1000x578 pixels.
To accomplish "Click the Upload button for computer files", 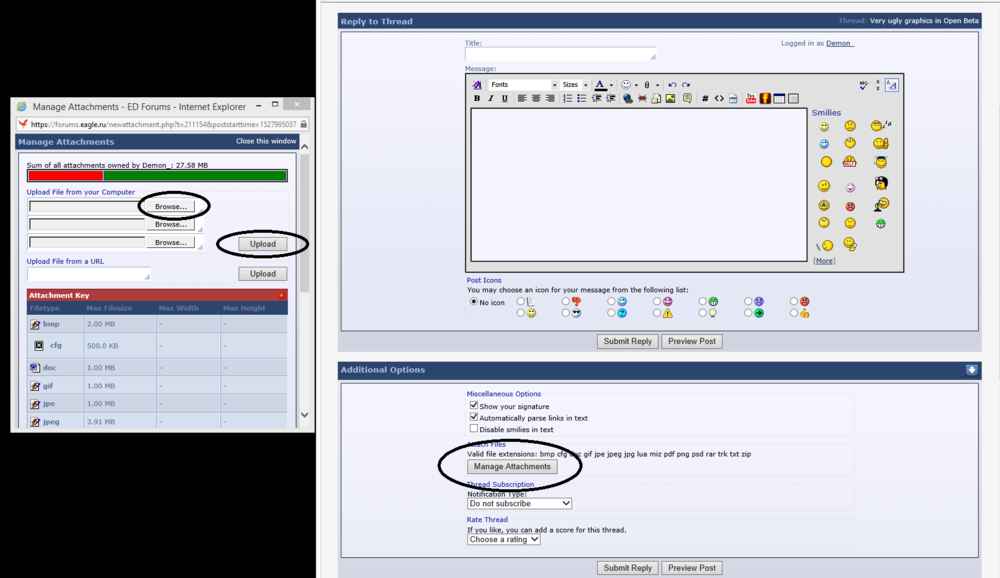I will click(263, 244).
